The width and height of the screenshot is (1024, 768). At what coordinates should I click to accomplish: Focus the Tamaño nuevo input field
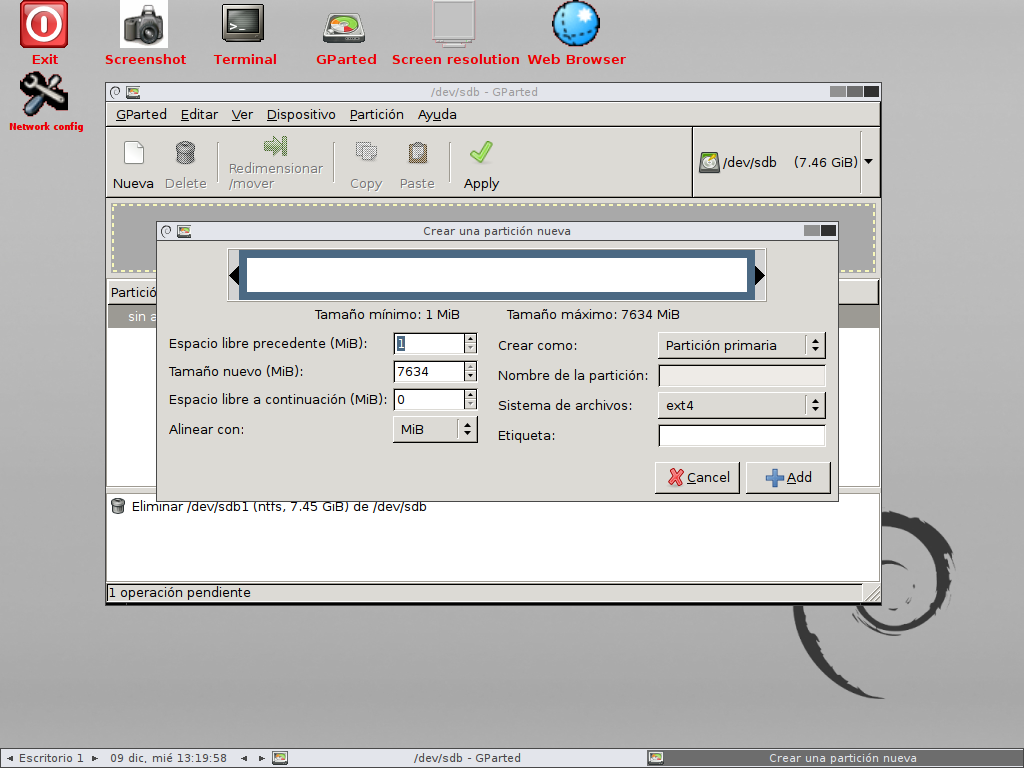pos(428,372)
